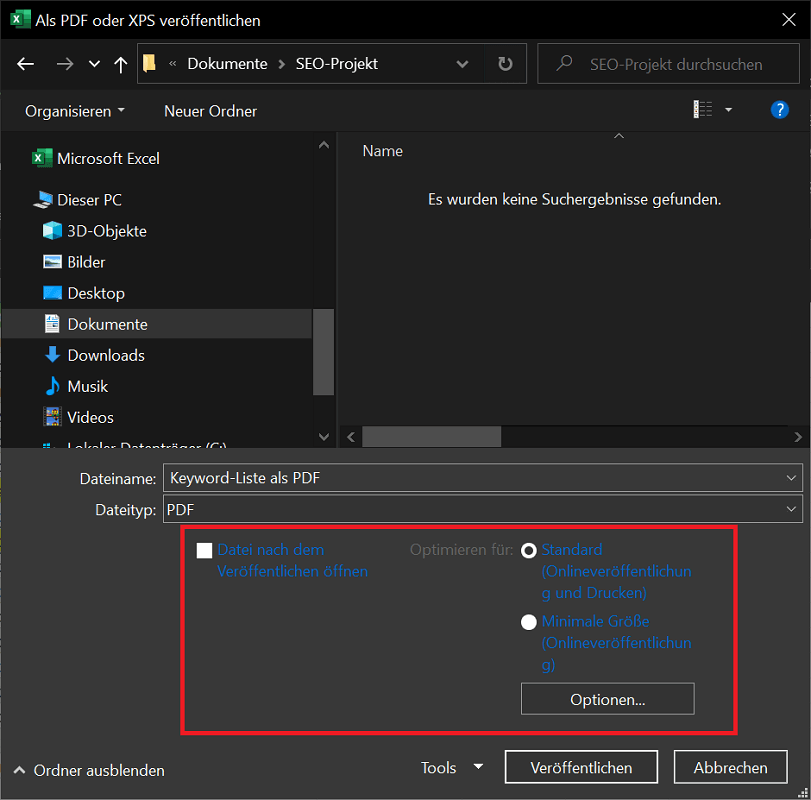Open help with the blue question mark
This screenshot has width=811, height=800.
click(x=779, y=110)
